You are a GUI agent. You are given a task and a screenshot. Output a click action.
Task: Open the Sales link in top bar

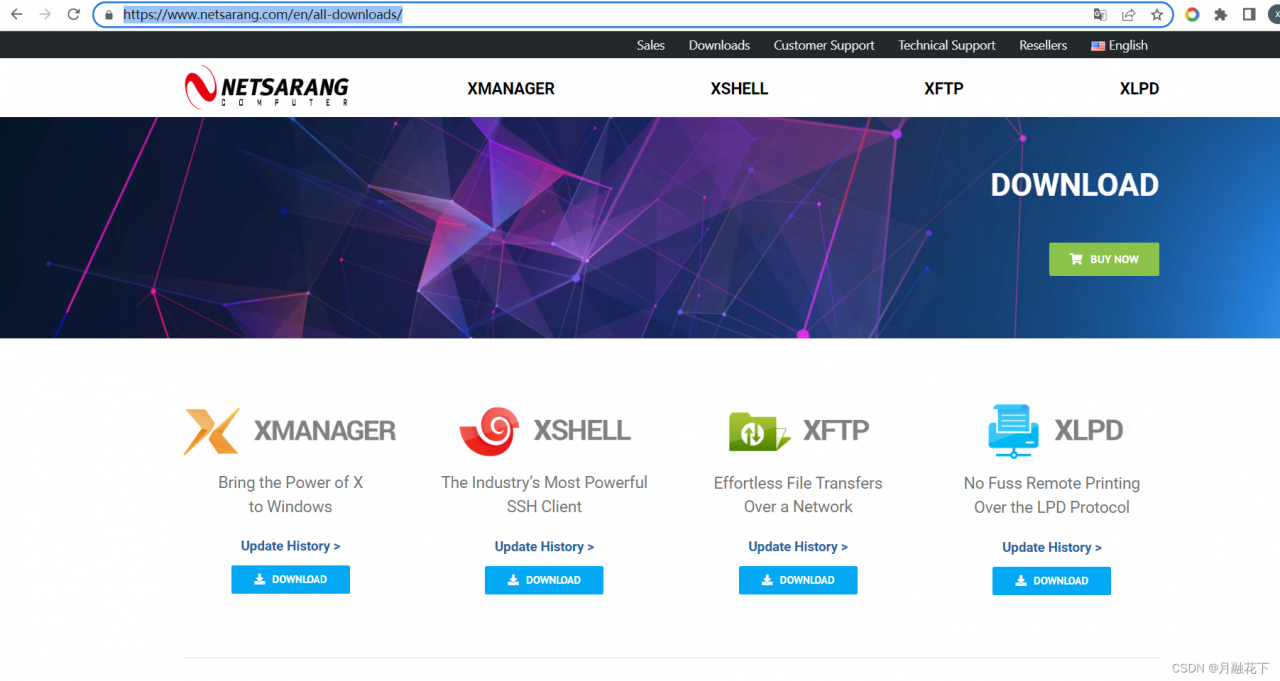point(651,45)
